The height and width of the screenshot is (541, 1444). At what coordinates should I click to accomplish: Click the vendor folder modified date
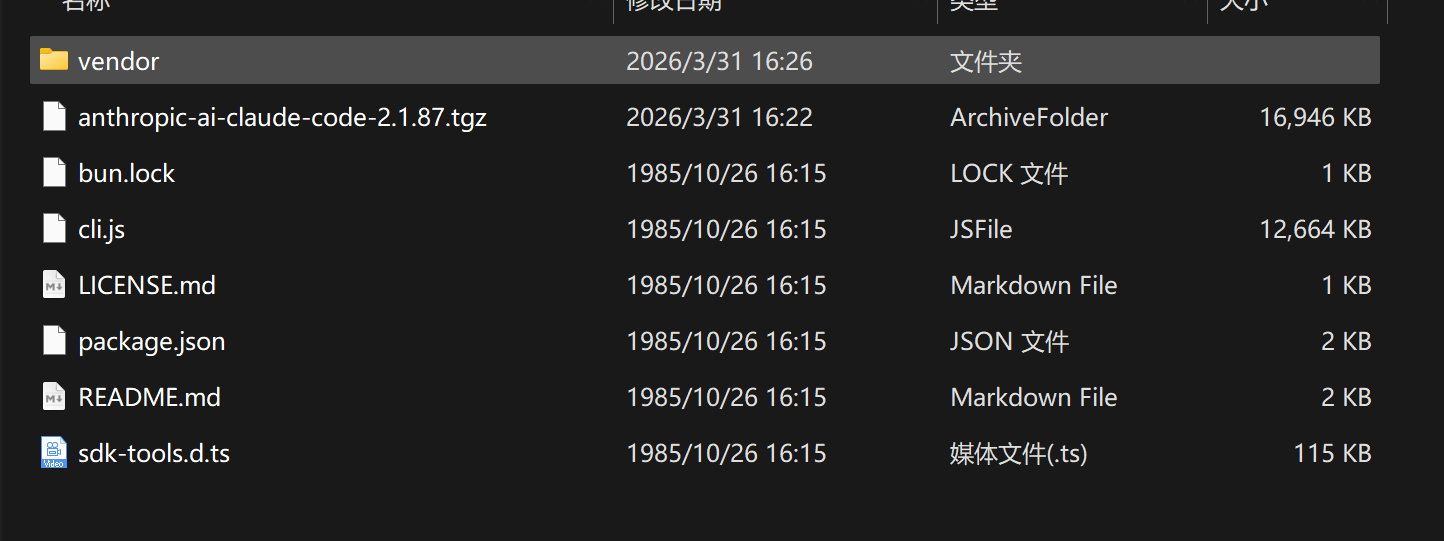719,61
